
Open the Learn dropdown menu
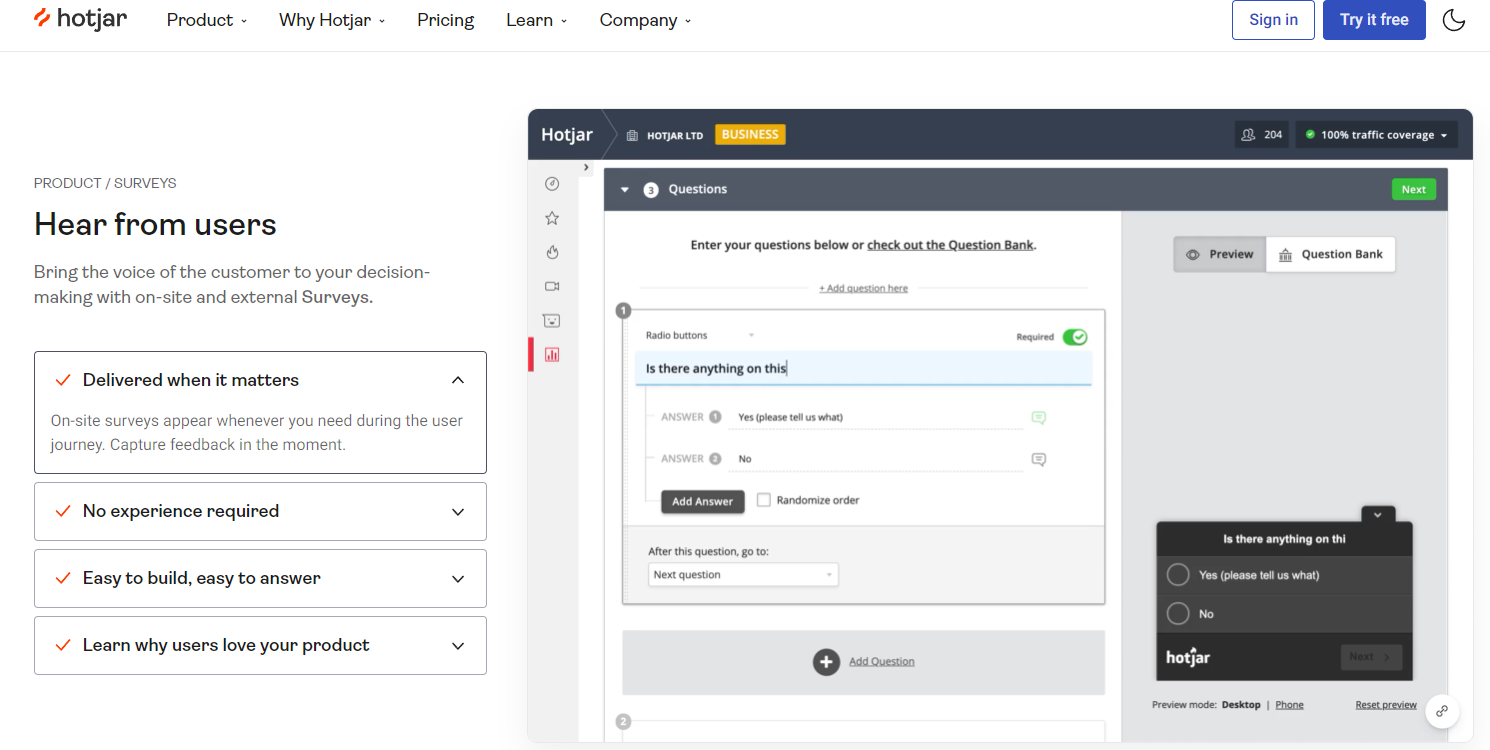(x=537, y=20)
